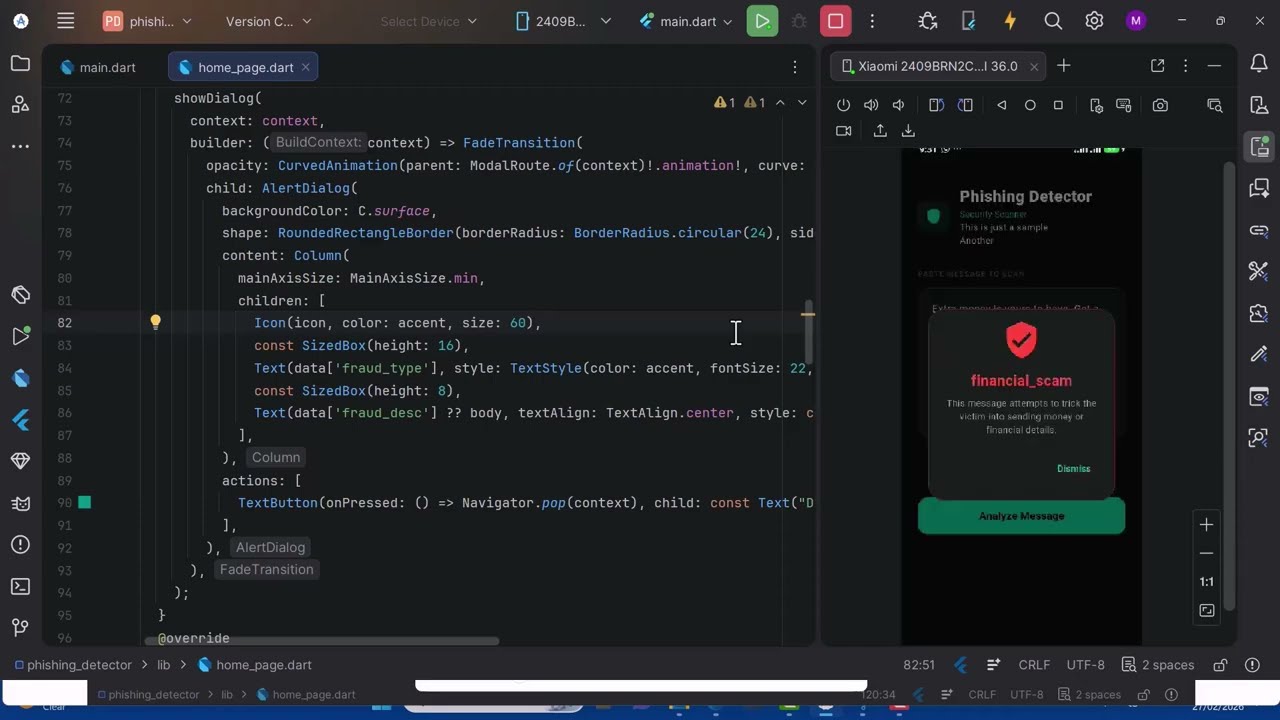Tap device Back navigation button
1280x720 pixels.
(x=1001, y=105)
